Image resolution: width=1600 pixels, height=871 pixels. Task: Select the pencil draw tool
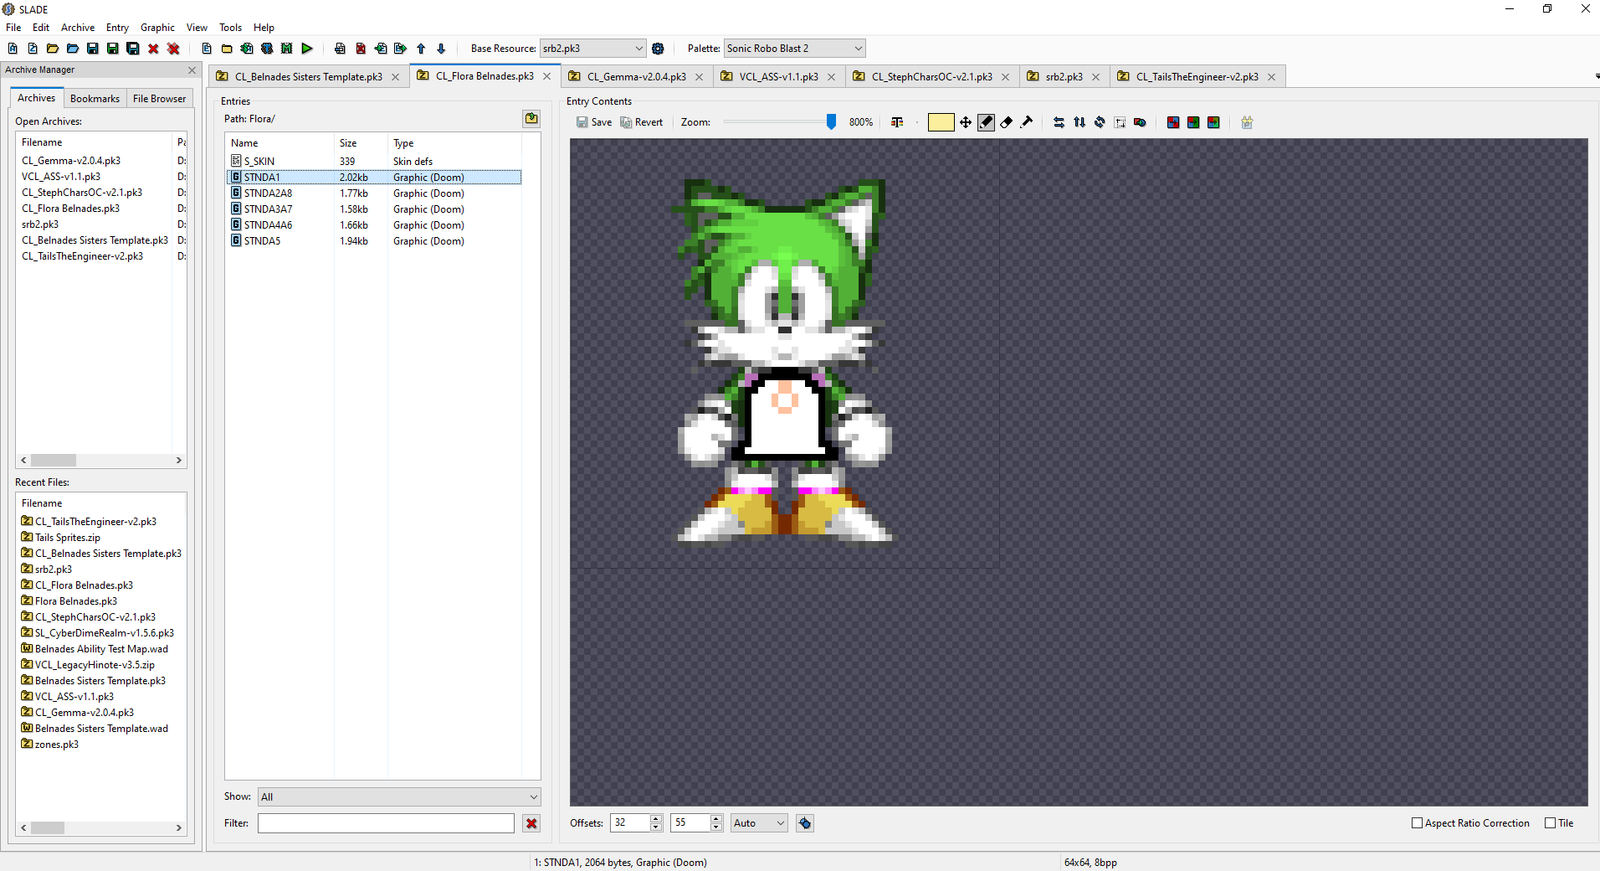pyautogui.click(x=986, y=122)
